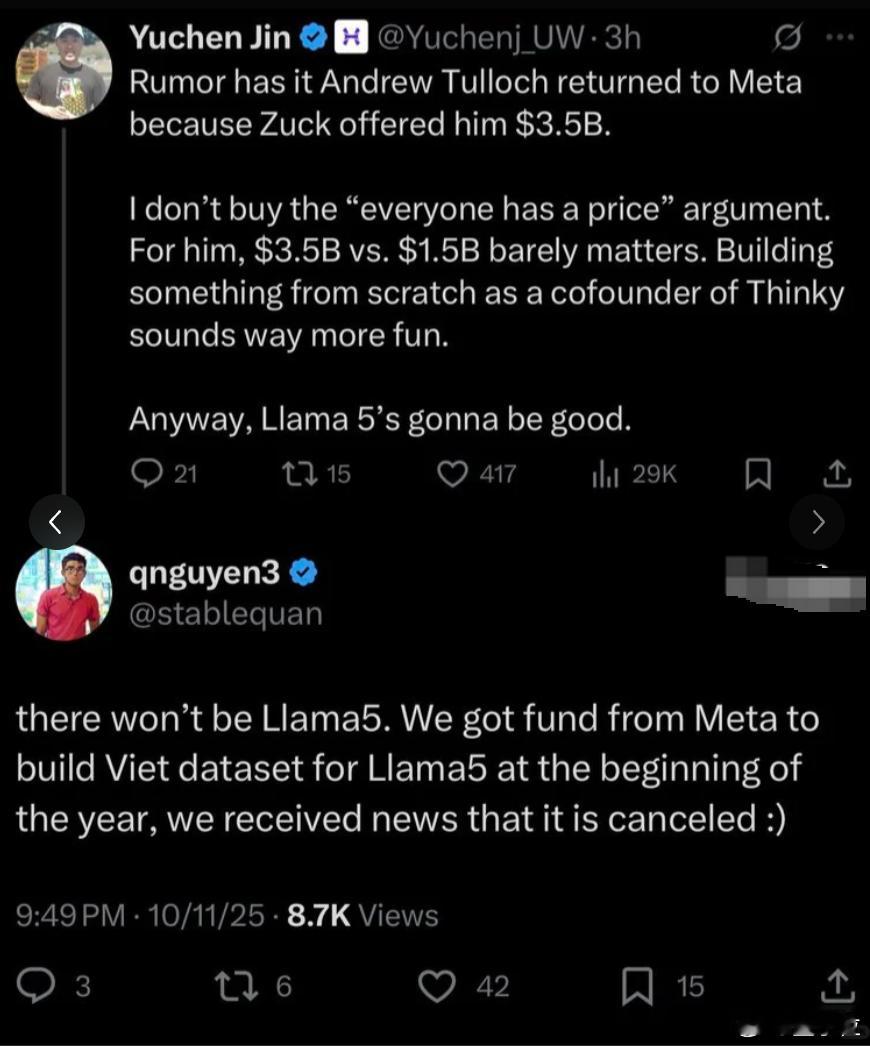
Task: Bookmark Yuchen Jin's tweet
Action: click(757, 474)
